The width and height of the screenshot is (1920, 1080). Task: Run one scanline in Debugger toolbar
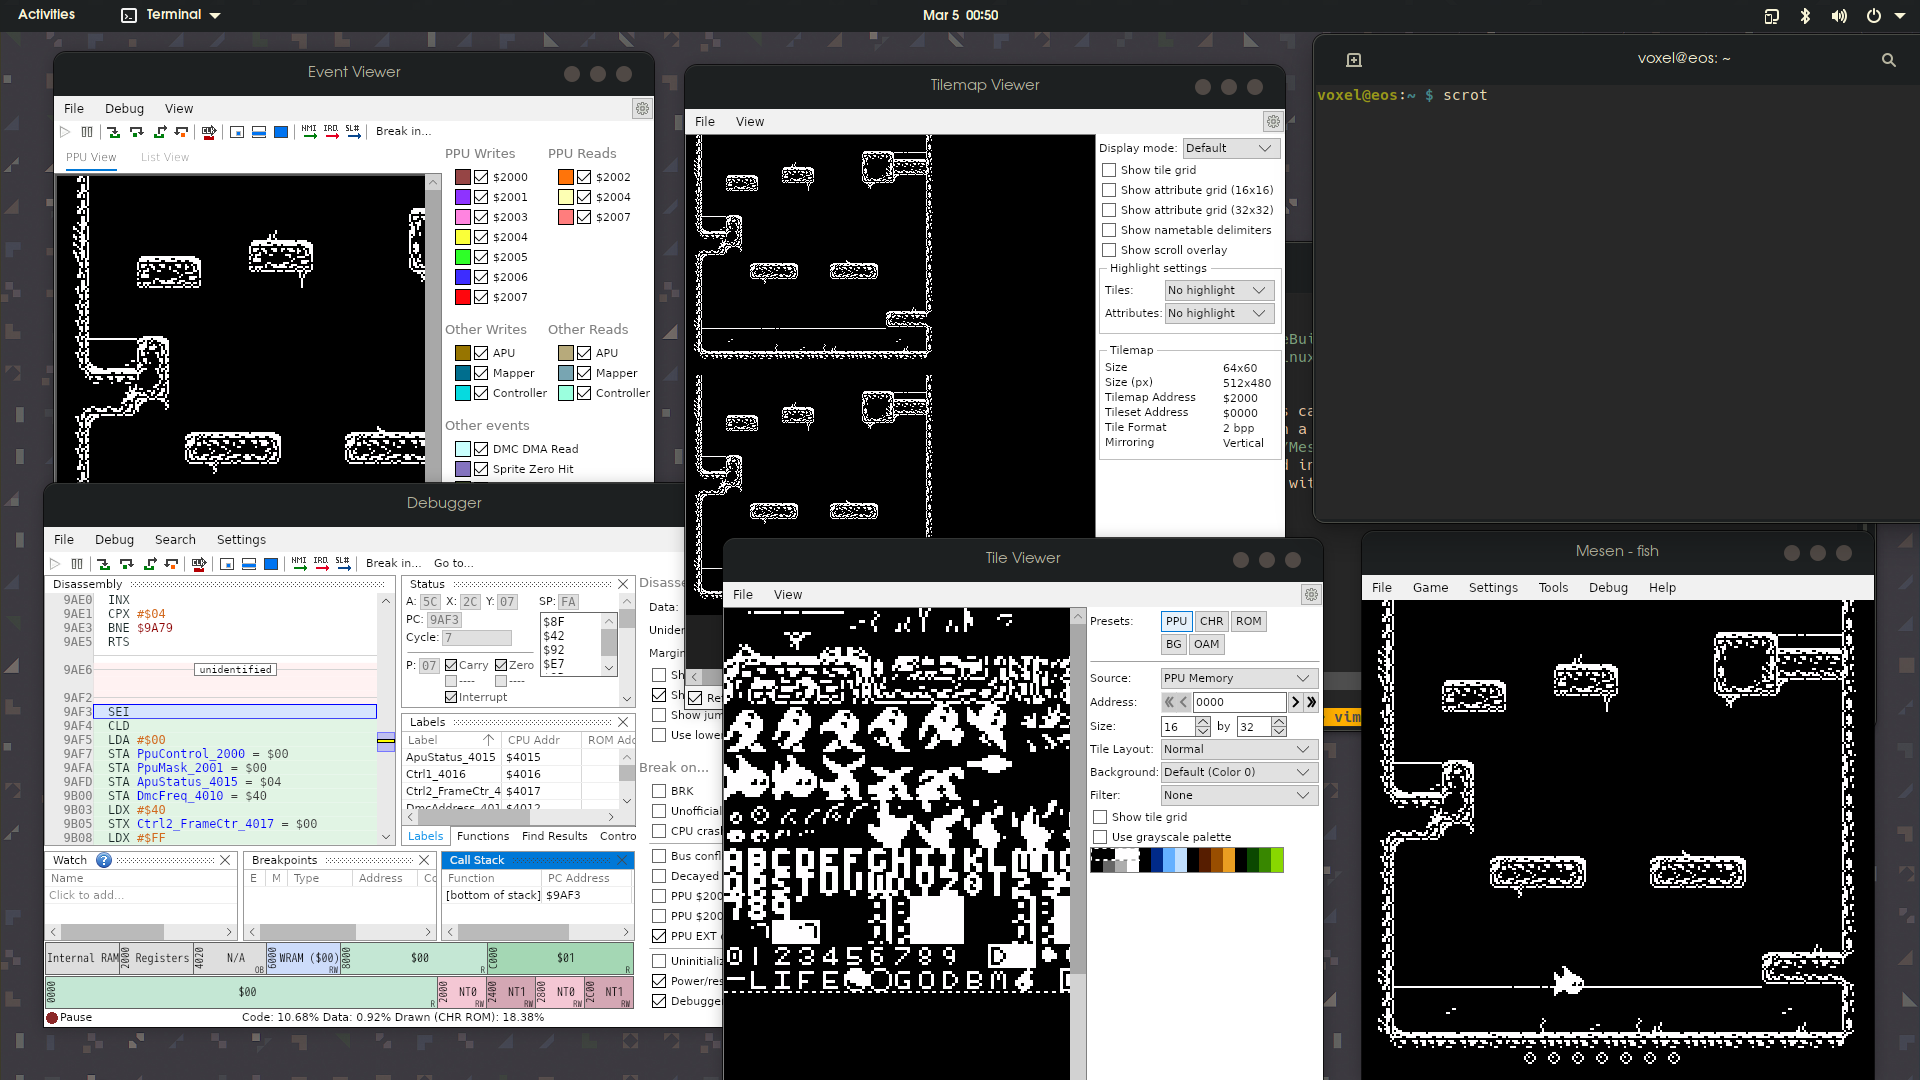tap(249, 564)
